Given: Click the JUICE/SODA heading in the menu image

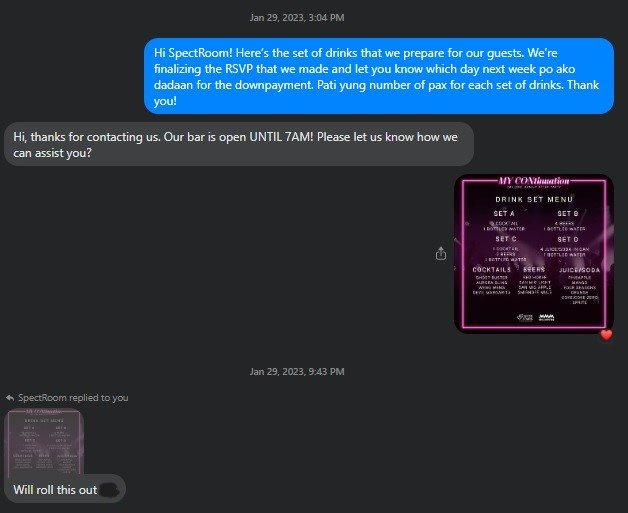Looking at the screenshot, I should (x=579, y=270).
